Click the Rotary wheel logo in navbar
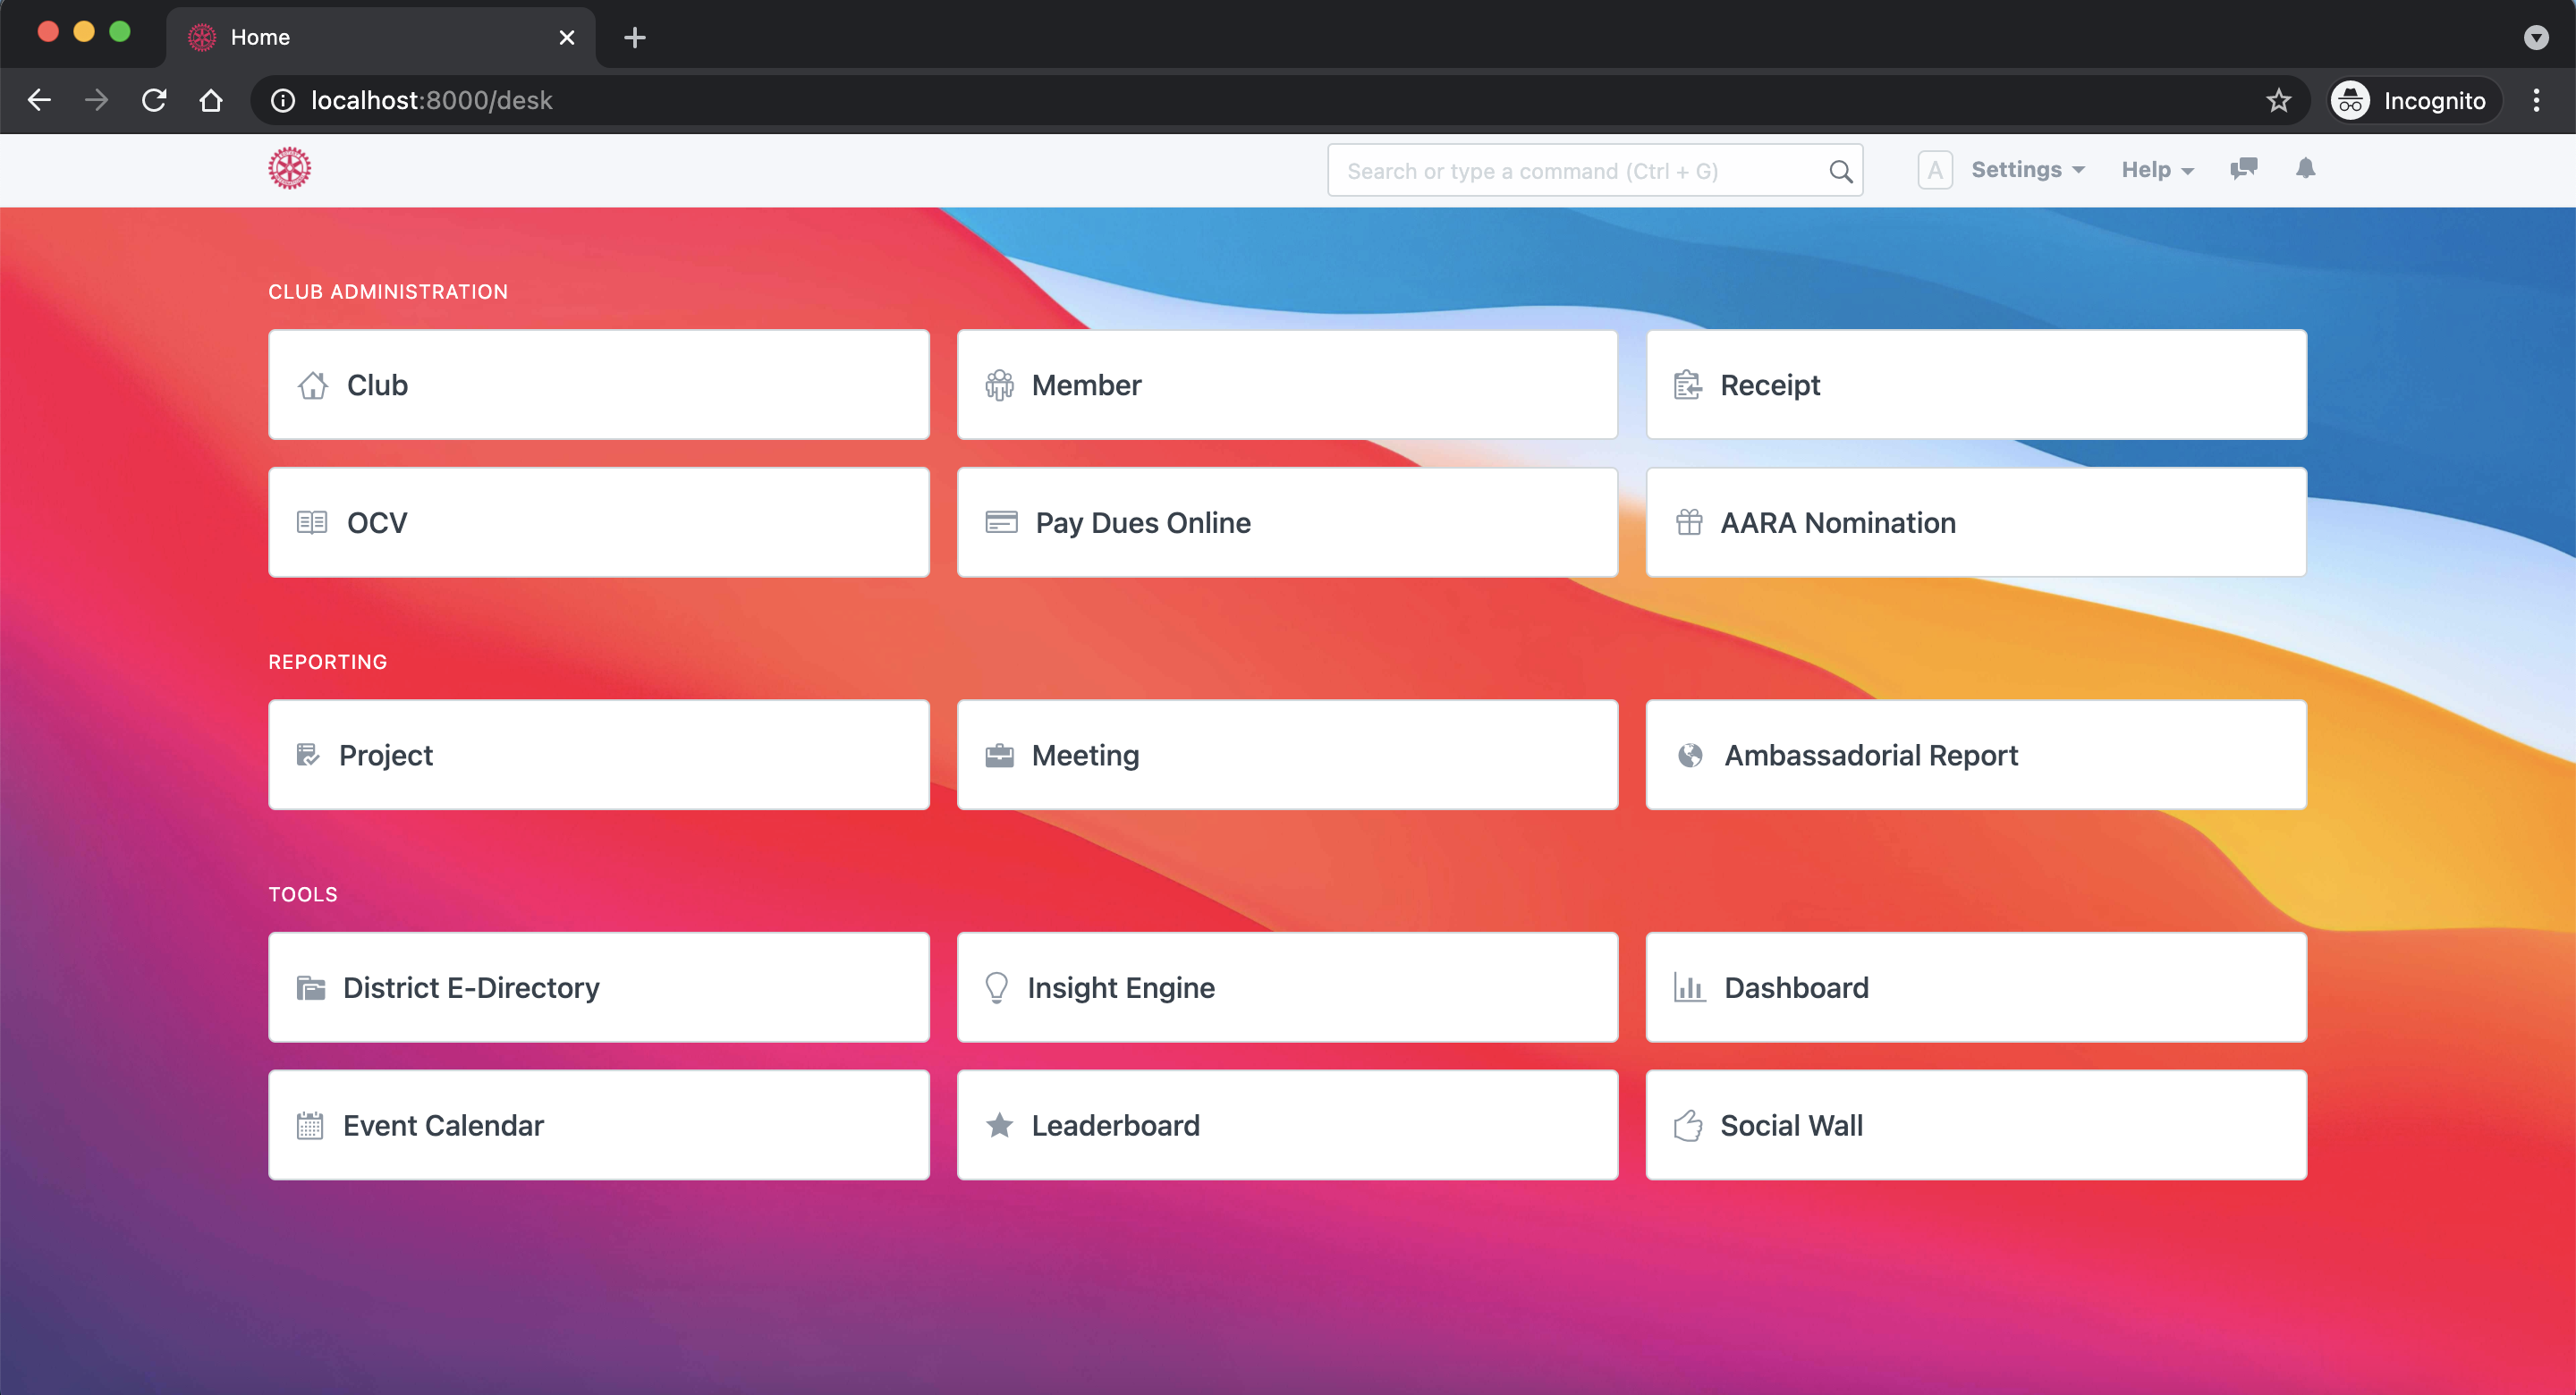 (x=289, y=169)
